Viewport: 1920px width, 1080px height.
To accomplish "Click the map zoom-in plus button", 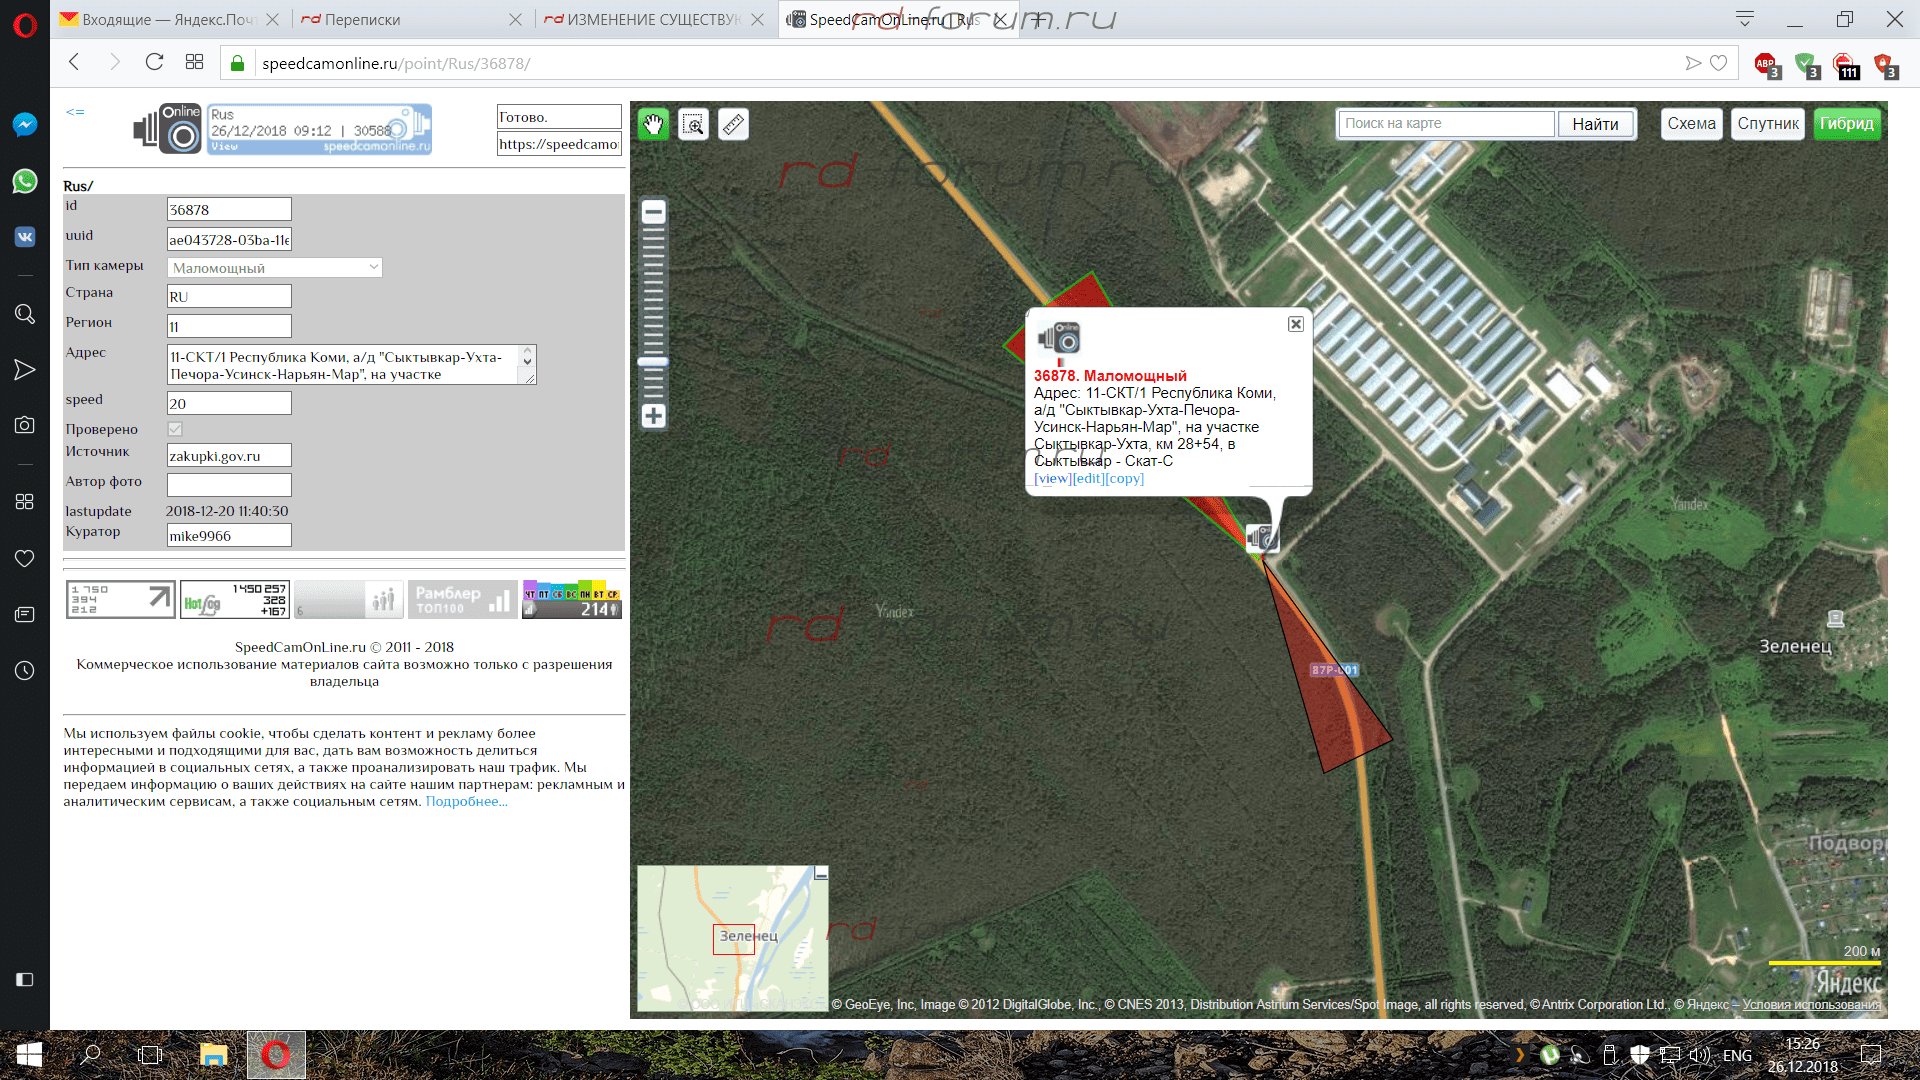I will point(653,416).
